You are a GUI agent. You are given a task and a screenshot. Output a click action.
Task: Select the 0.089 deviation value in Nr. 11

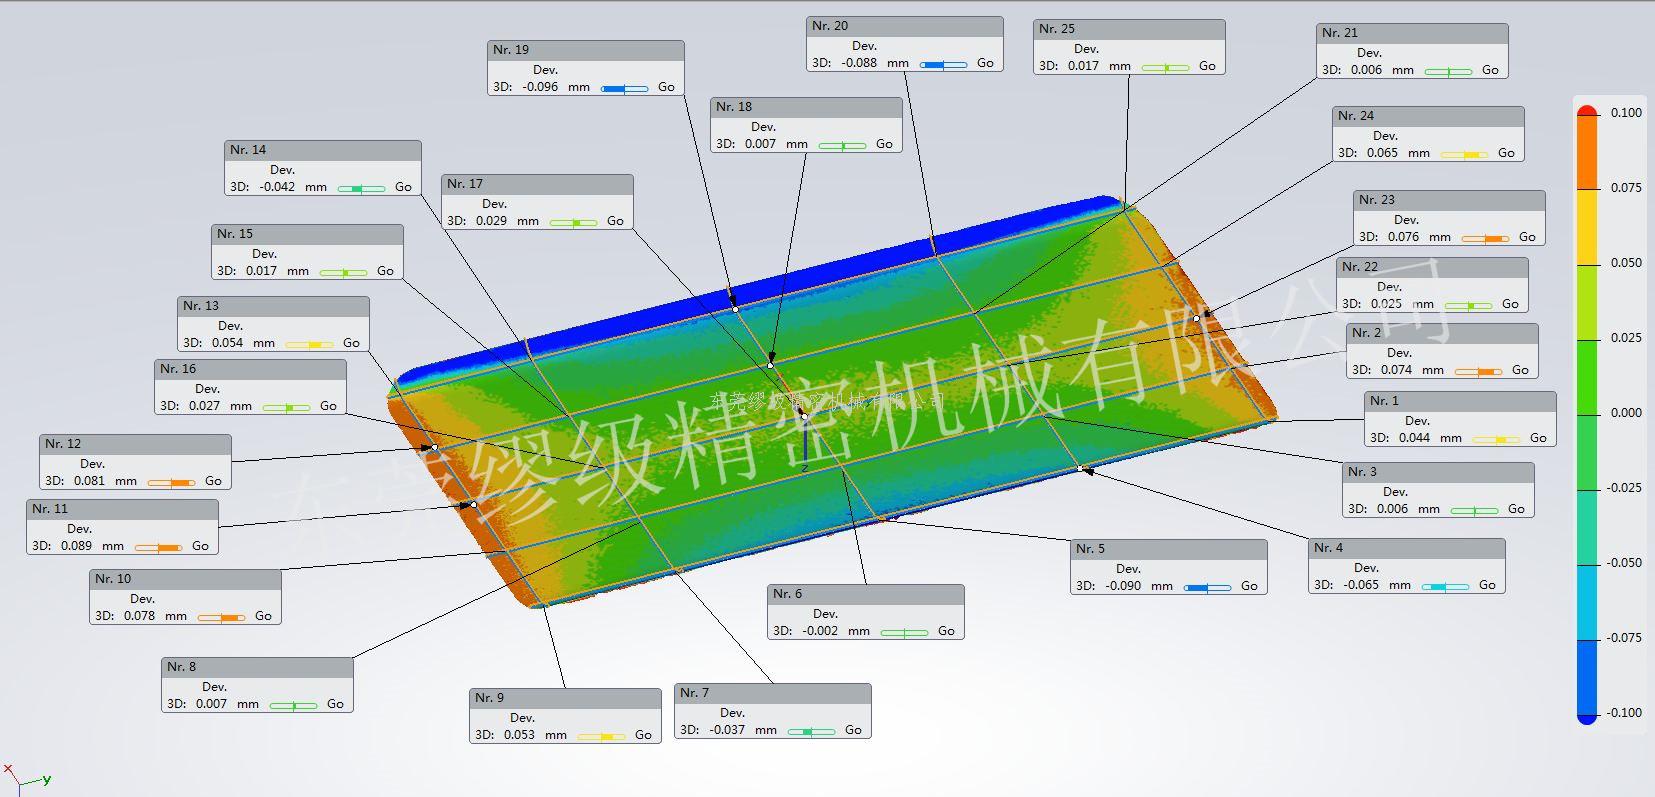76,546
